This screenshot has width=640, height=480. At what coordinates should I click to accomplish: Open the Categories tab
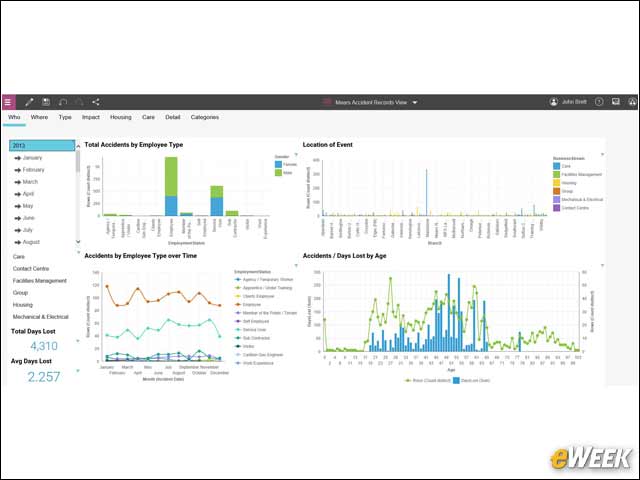204,117
